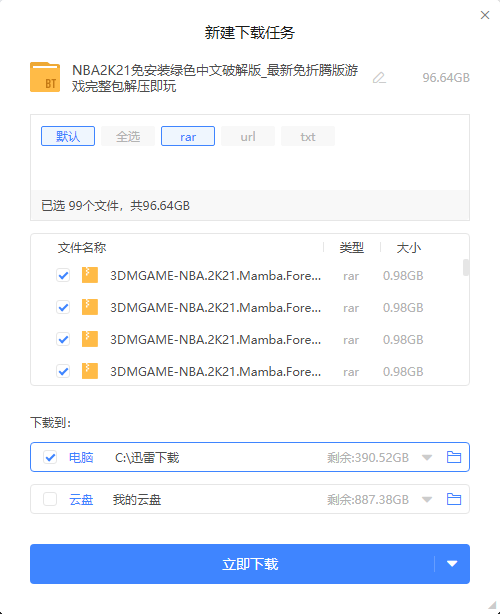Click the first 3DMGAME-NBA.2K21.Mamba.Fore... file name
The height and width of the screenshot is (614, 500).
coord(215,276)
